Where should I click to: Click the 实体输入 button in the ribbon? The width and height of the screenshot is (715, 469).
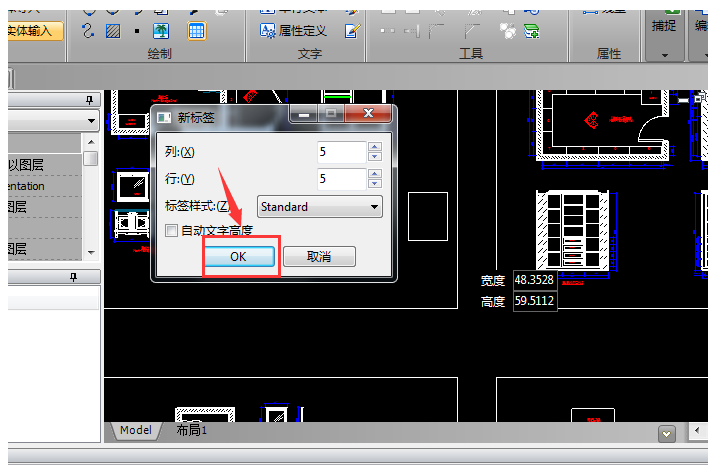click(34, 31)
